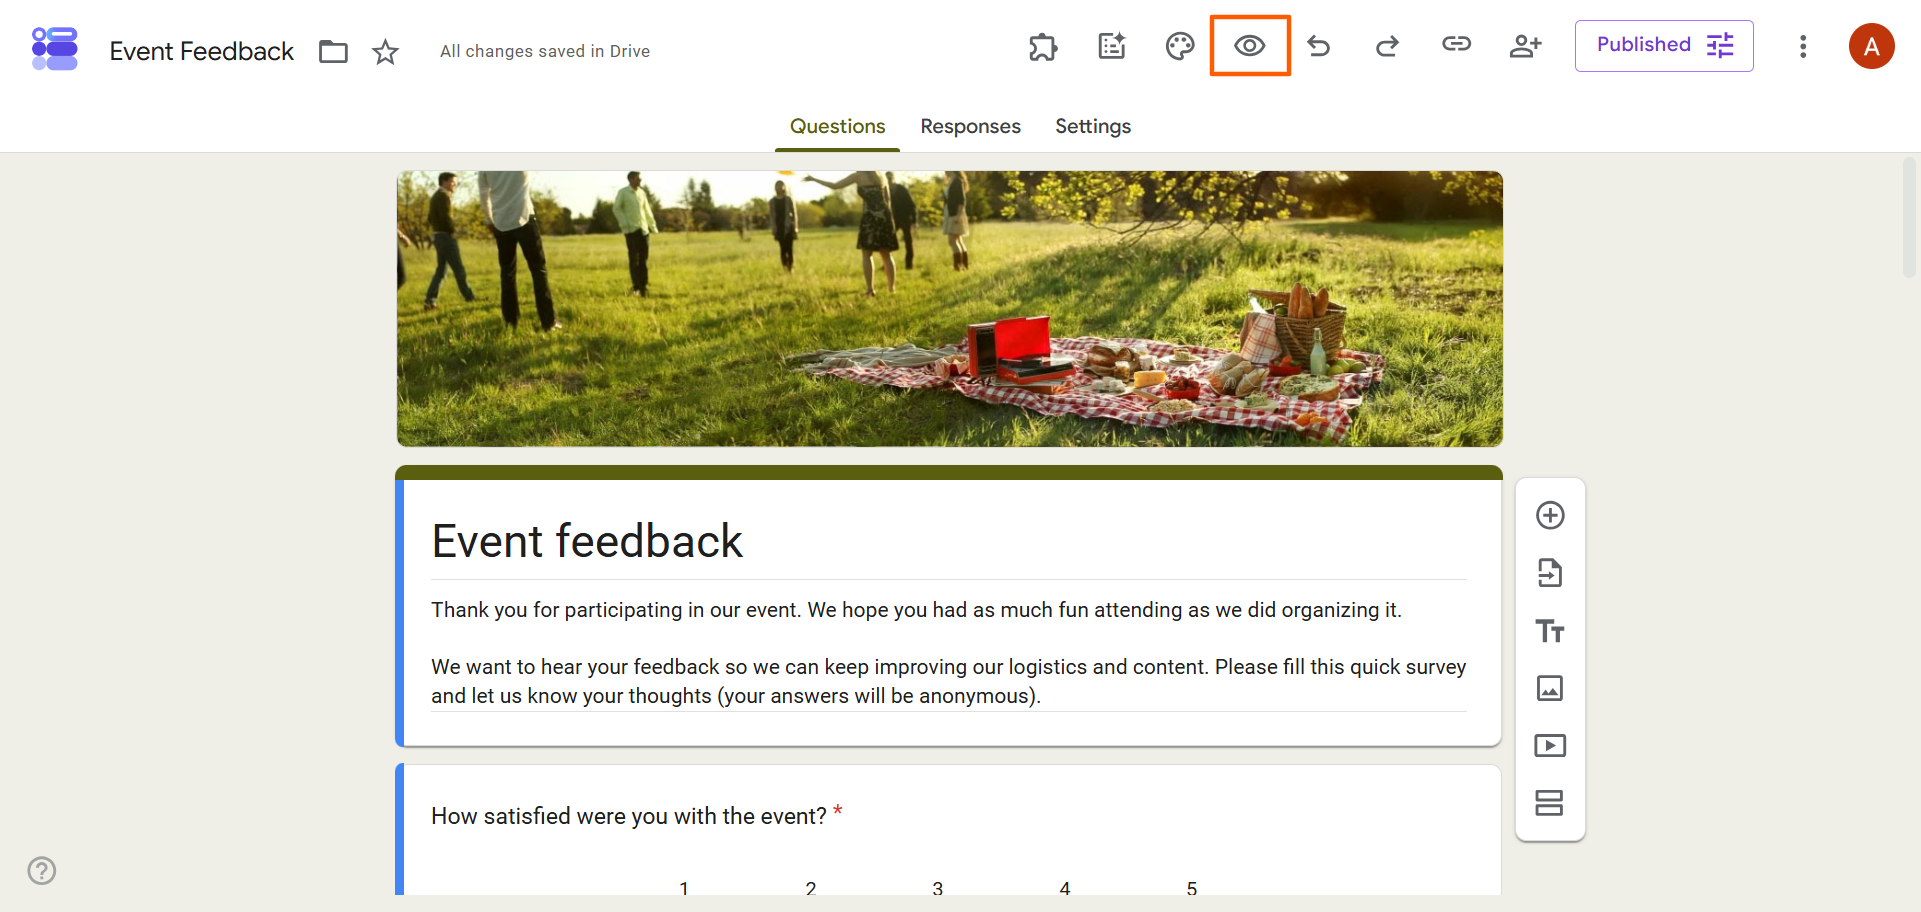Redo the last change
The height and width of the screenshot is (912, 1921).
pyautogui.click(x=1387, y=46)
